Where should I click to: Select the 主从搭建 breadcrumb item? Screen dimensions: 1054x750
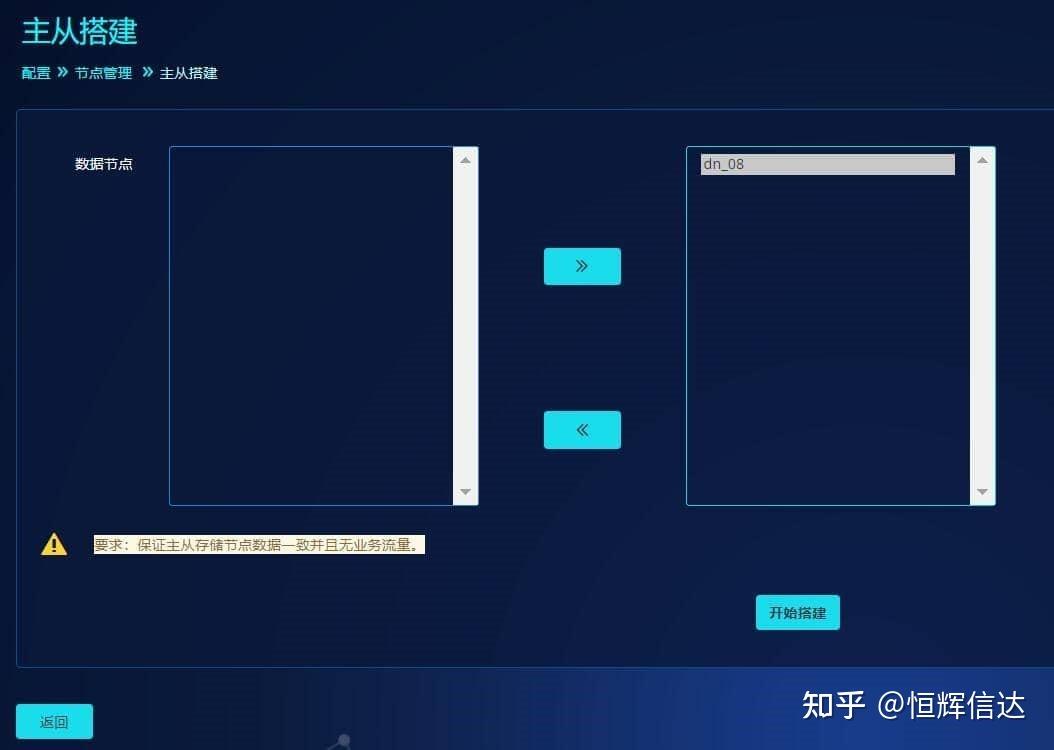point(188,73)
